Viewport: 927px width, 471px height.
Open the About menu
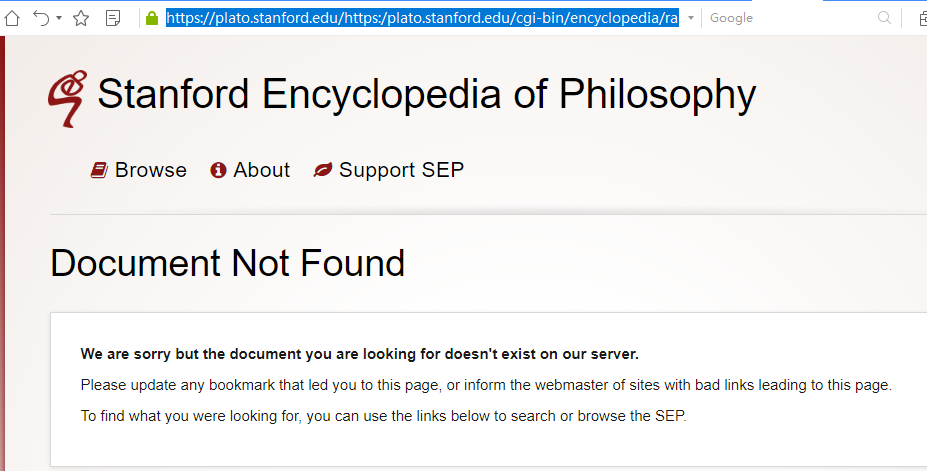click(x=261, y=171)
